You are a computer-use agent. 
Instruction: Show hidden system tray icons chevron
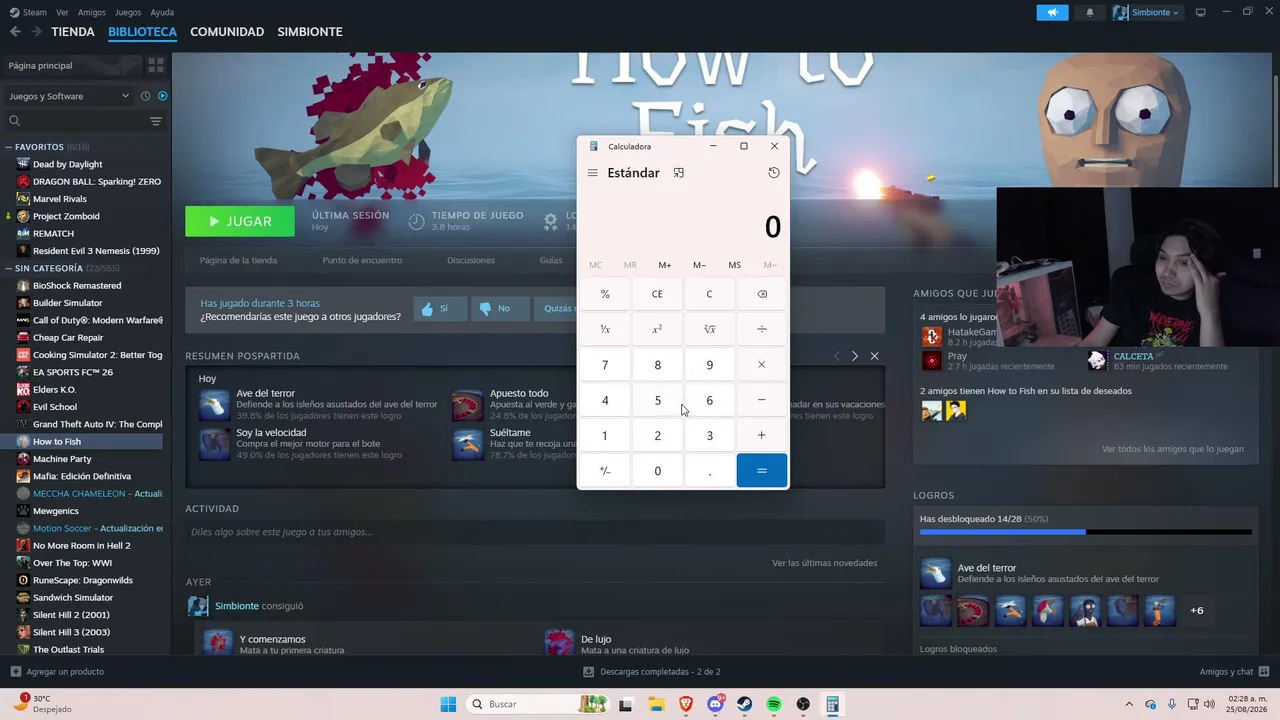coord(1129,704)
